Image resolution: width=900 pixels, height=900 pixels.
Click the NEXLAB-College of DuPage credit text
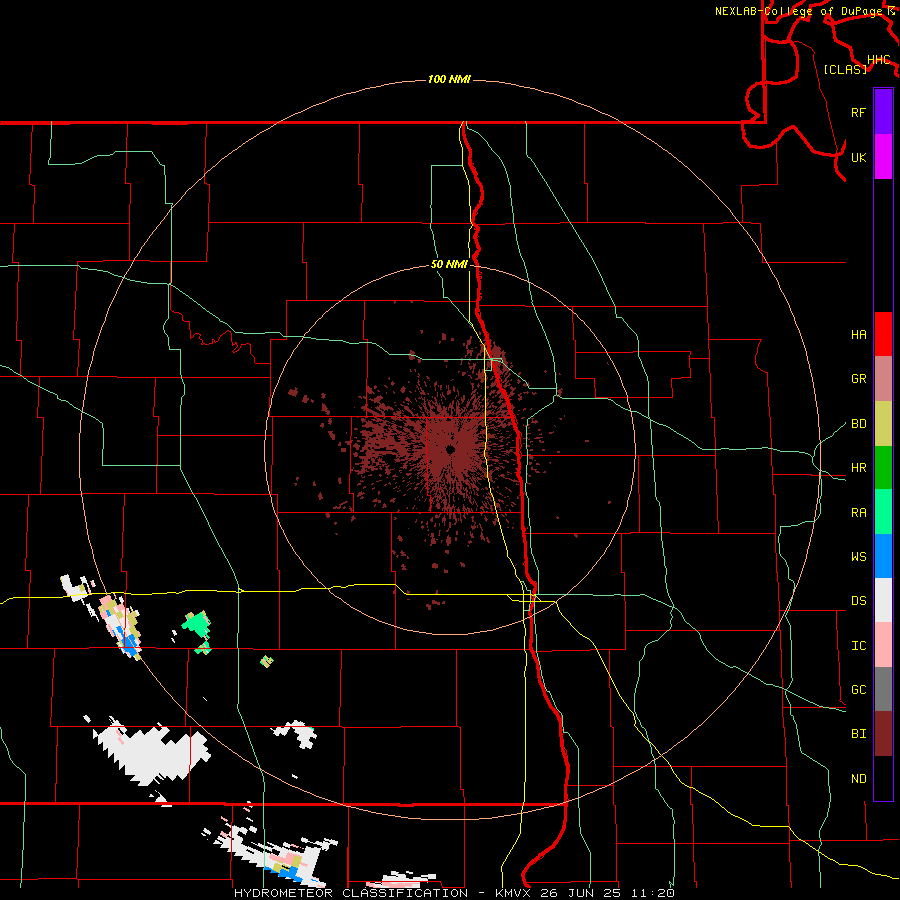point(801,11)
